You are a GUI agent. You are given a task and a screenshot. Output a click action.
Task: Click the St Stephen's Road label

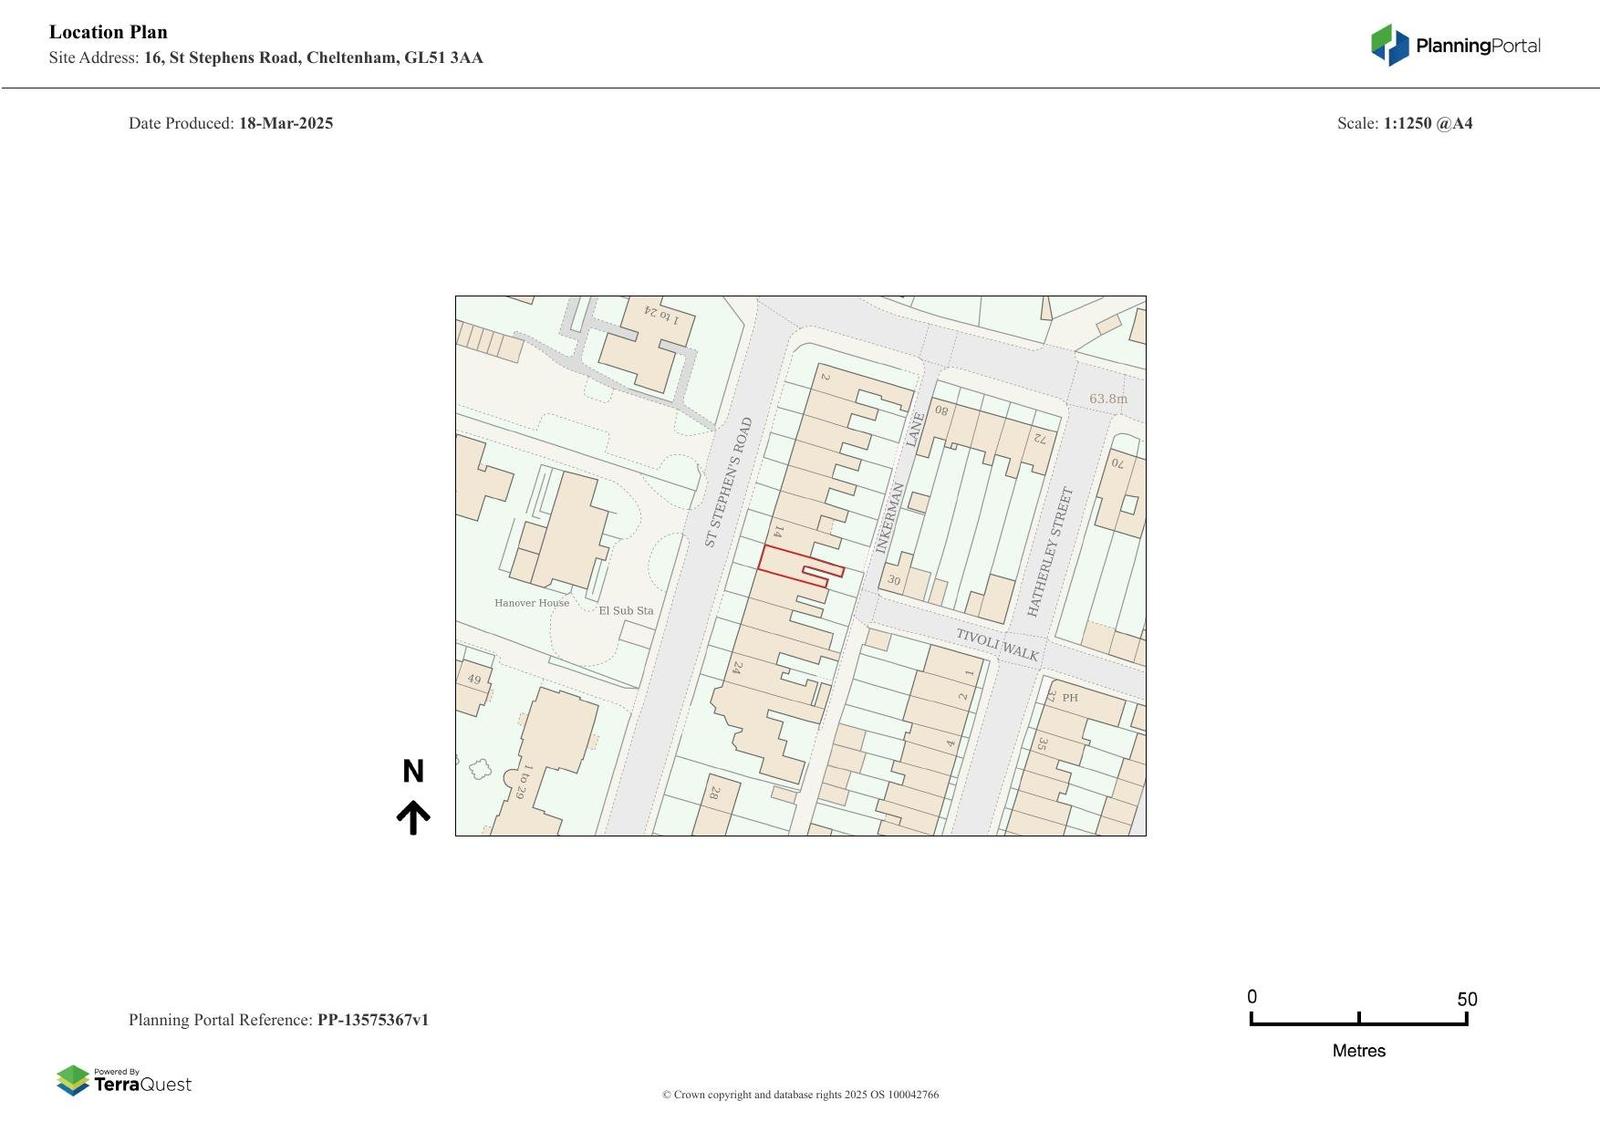728,482
